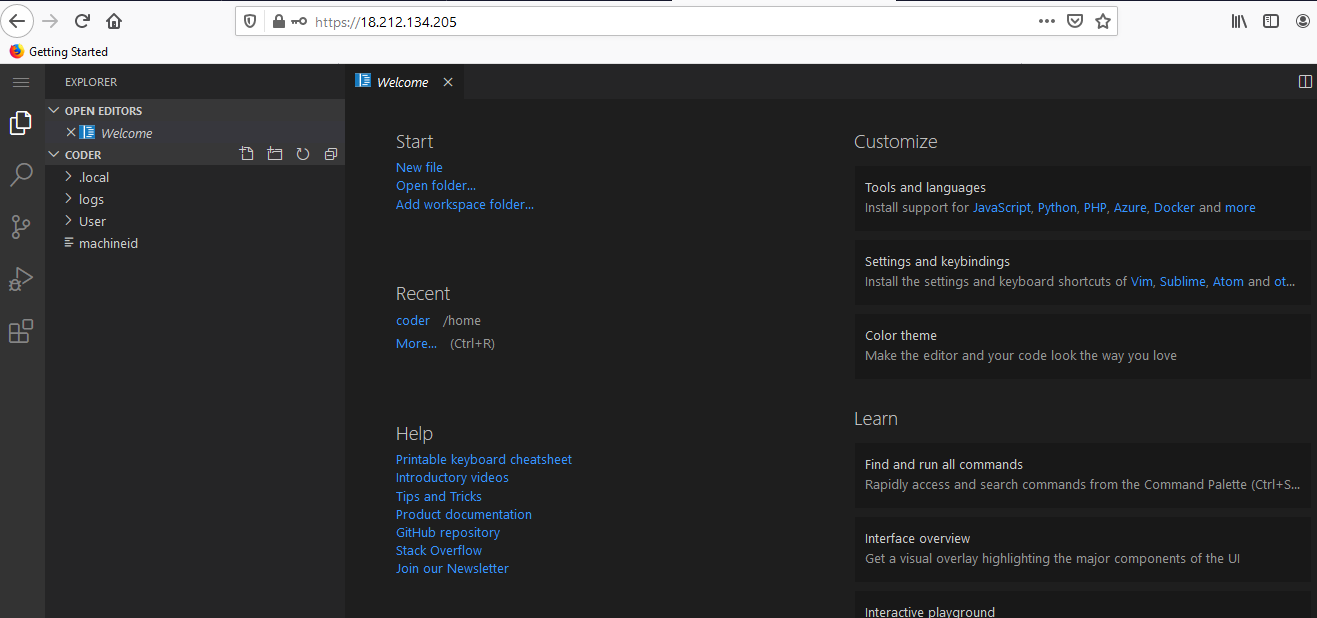Click the New file link
This screenshot has width=1317, height=618.
pos(419,167)
